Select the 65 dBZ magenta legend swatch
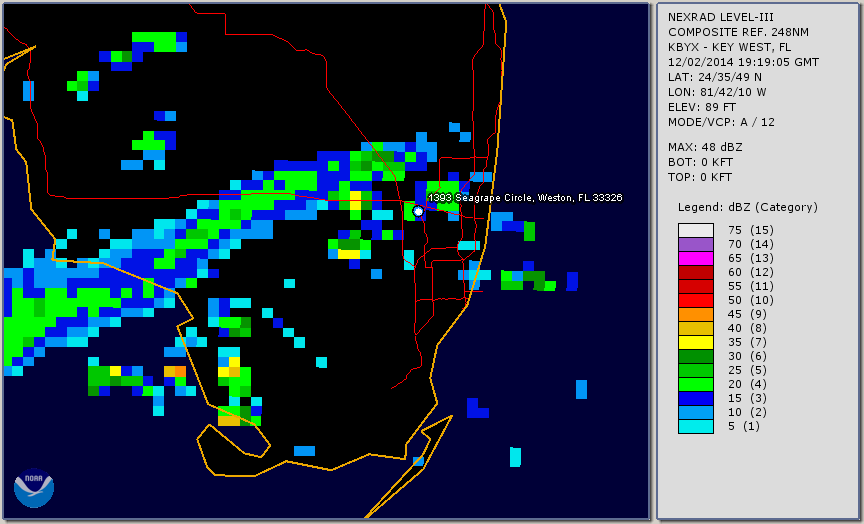The width and height of the screenshot is (864, 524). click(696, 258)
